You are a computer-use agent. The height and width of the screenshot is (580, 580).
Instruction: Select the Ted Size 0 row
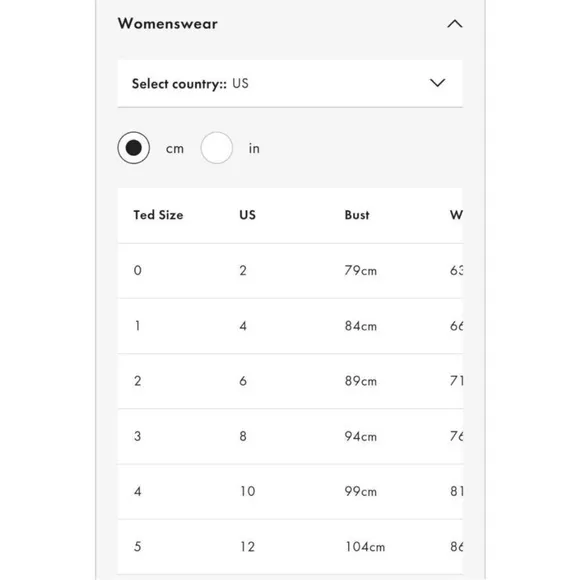point(290,271)
